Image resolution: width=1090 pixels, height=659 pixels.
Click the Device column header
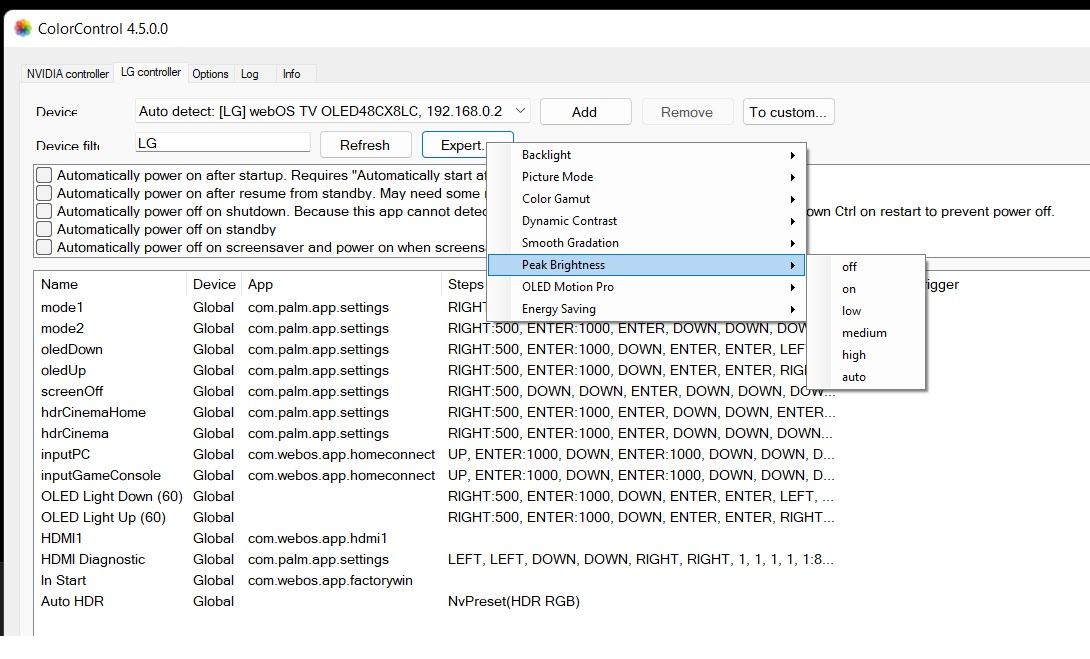click(x=214, y=284)
